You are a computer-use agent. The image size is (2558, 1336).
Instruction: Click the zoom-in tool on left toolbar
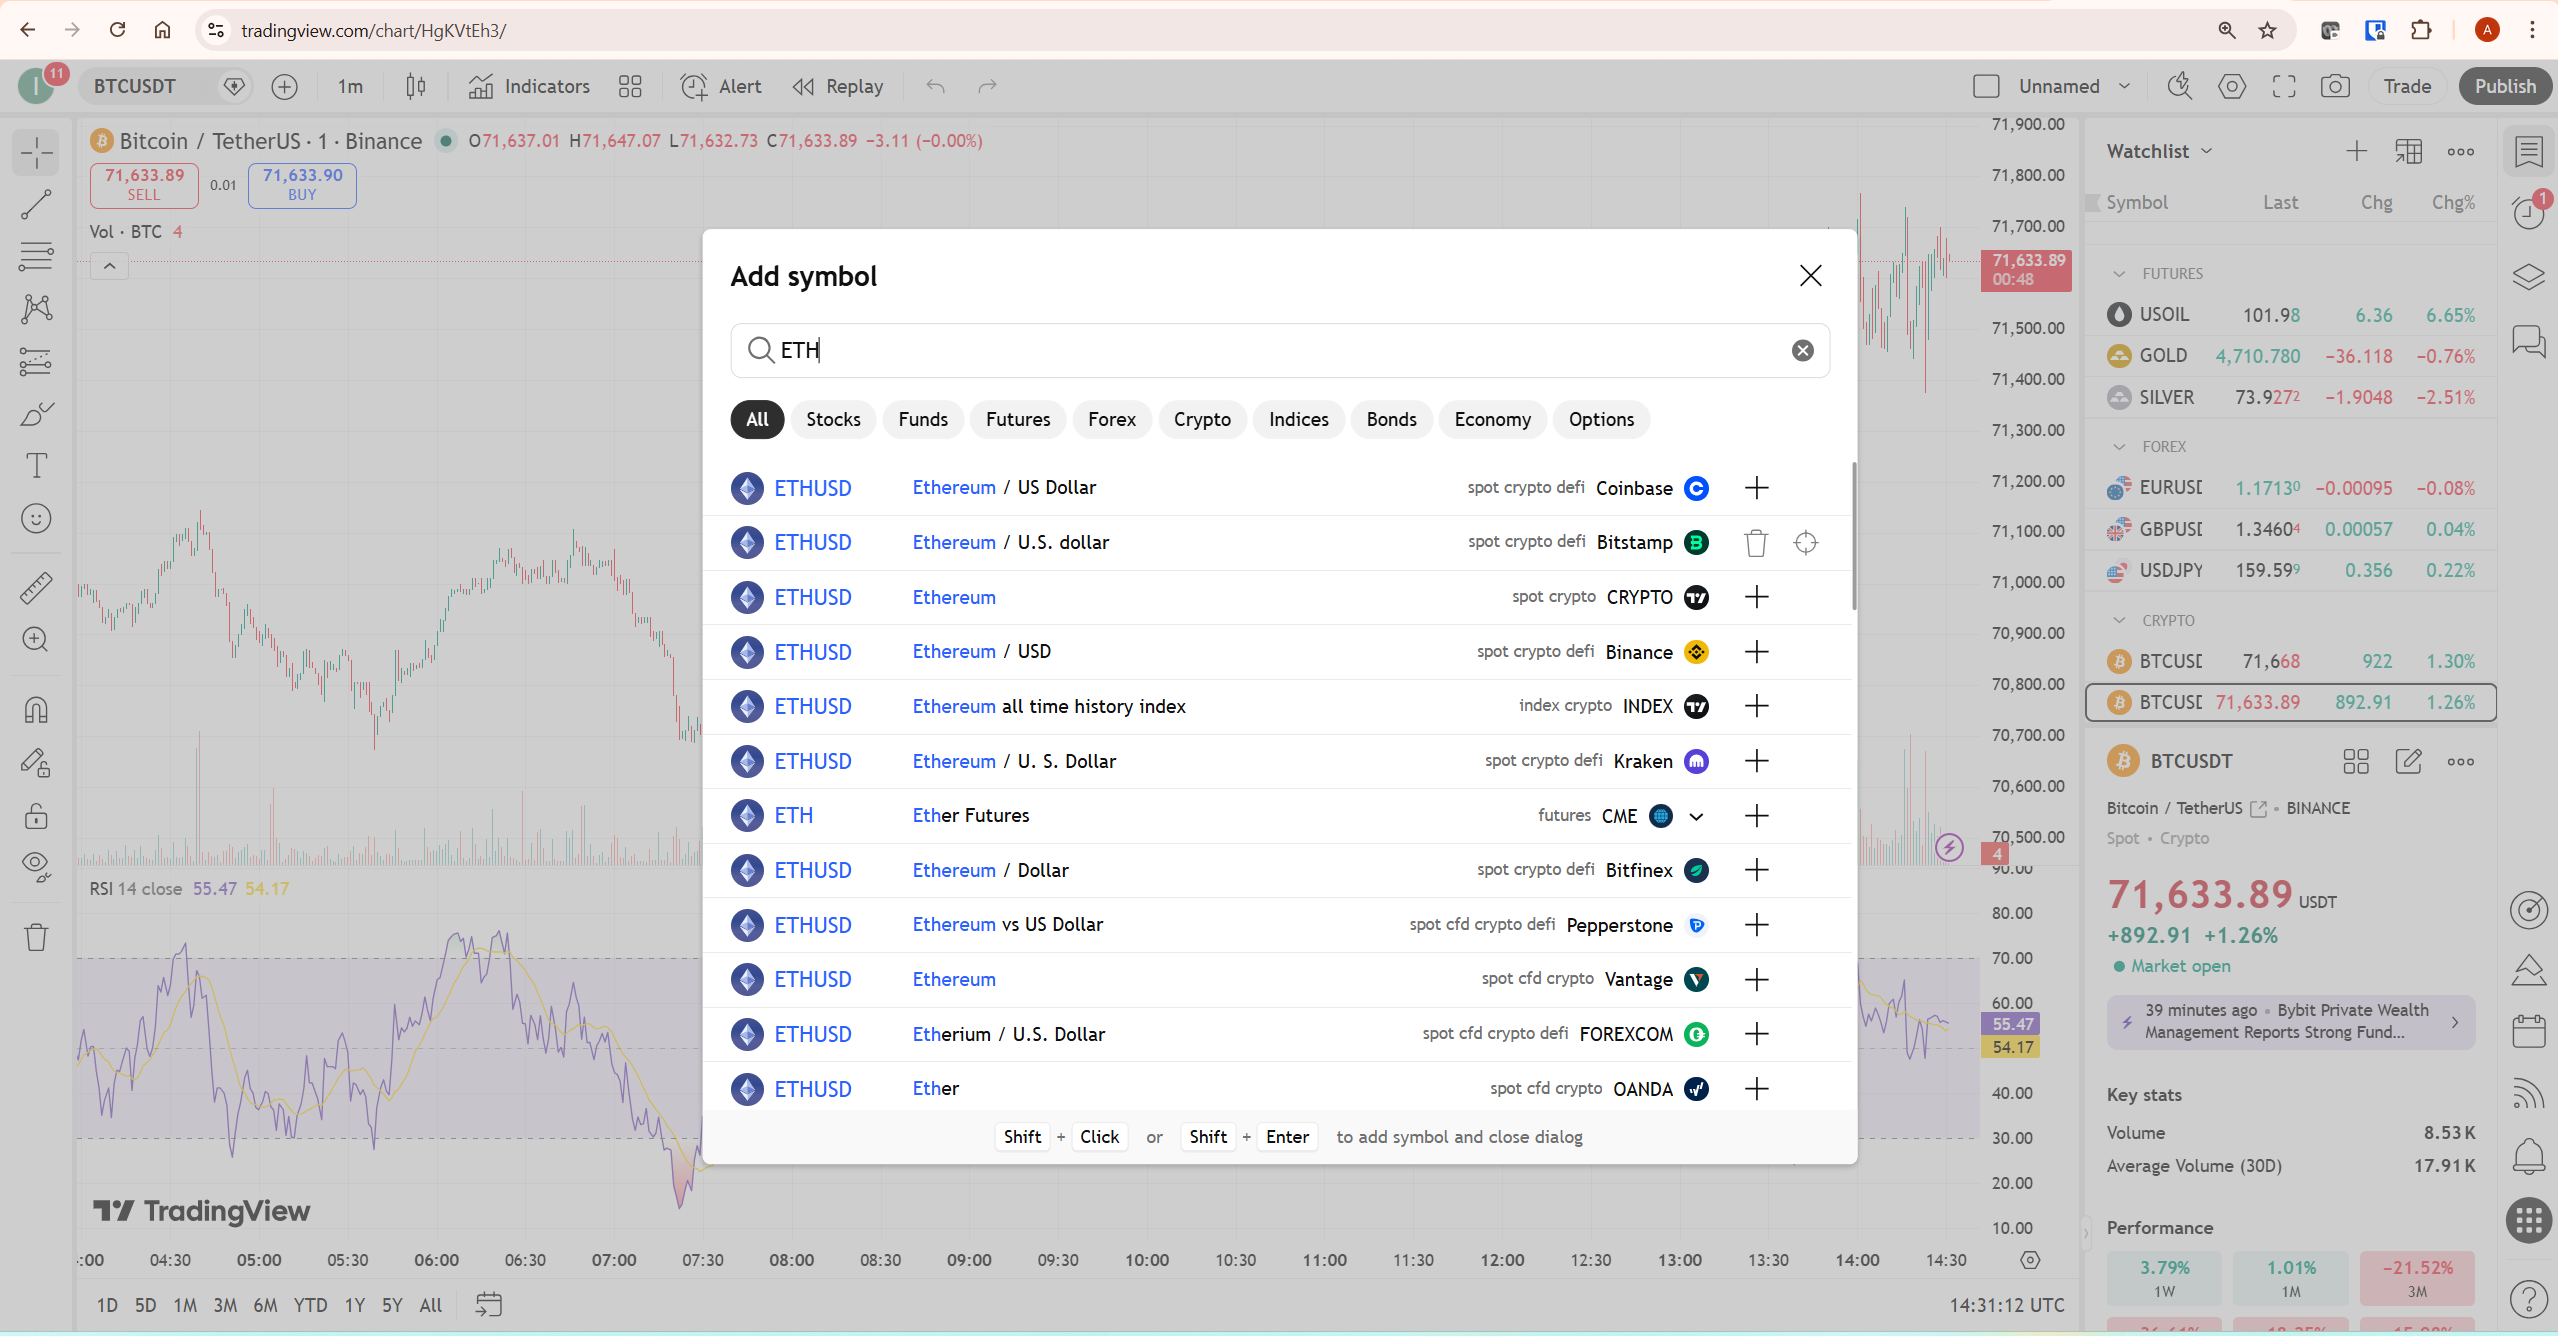[x=36, y=640]
